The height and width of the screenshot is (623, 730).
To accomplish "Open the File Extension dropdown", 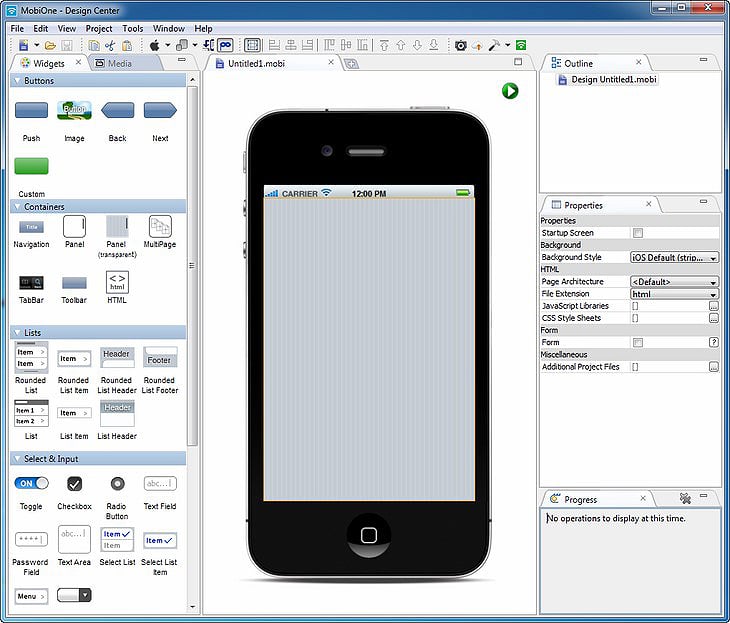I will click(674, 294).
